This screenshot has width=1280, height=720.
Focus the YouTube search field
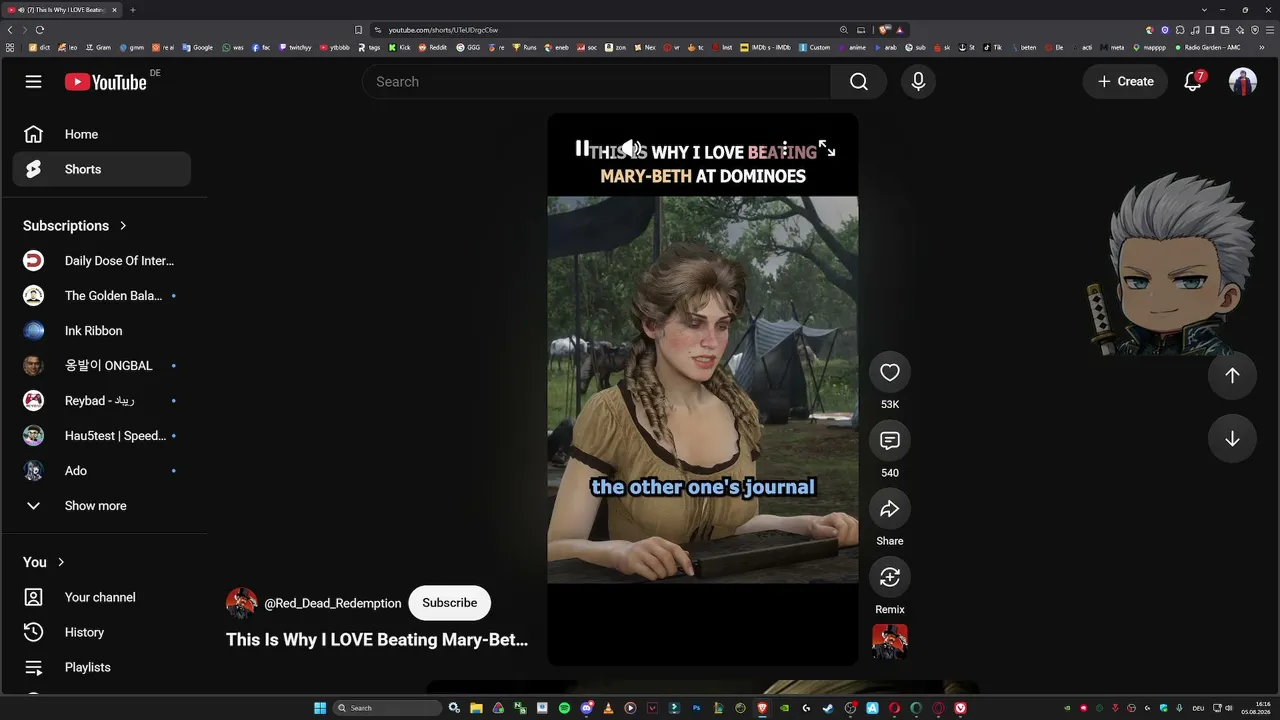(597, 82)
